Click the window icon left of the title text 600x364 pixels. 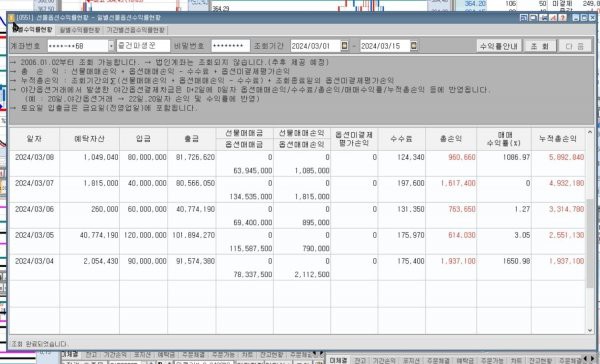(x=11, y=18)
